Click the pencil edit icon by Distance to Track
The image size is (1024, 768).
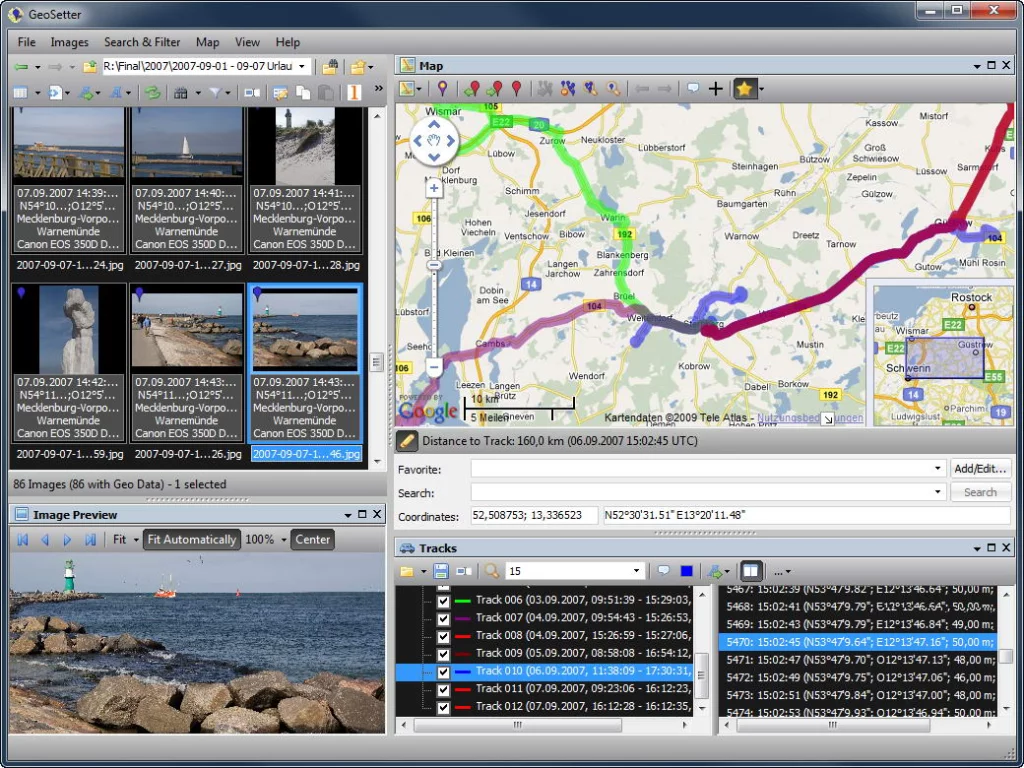tap(407, 441)
